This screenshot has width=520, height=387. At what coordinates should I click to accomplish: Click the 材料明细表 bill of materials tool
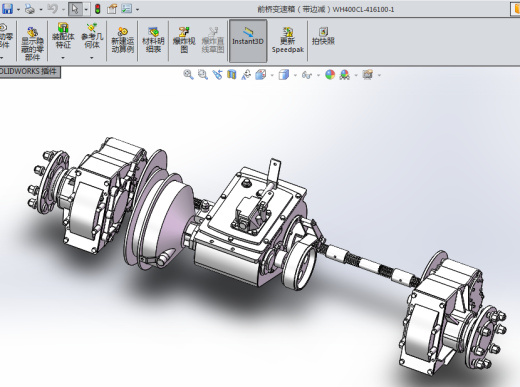pos(153,40)
